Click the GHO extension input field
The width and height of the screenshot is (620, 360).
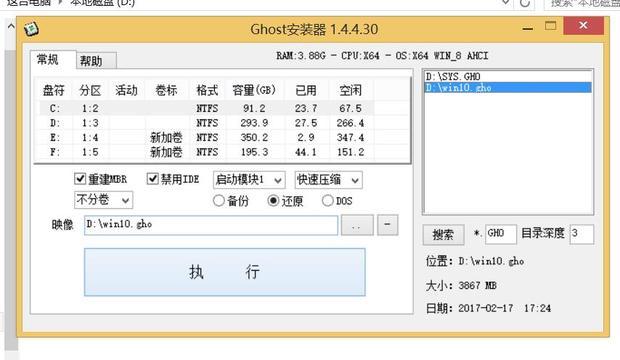tap(501, 234)
